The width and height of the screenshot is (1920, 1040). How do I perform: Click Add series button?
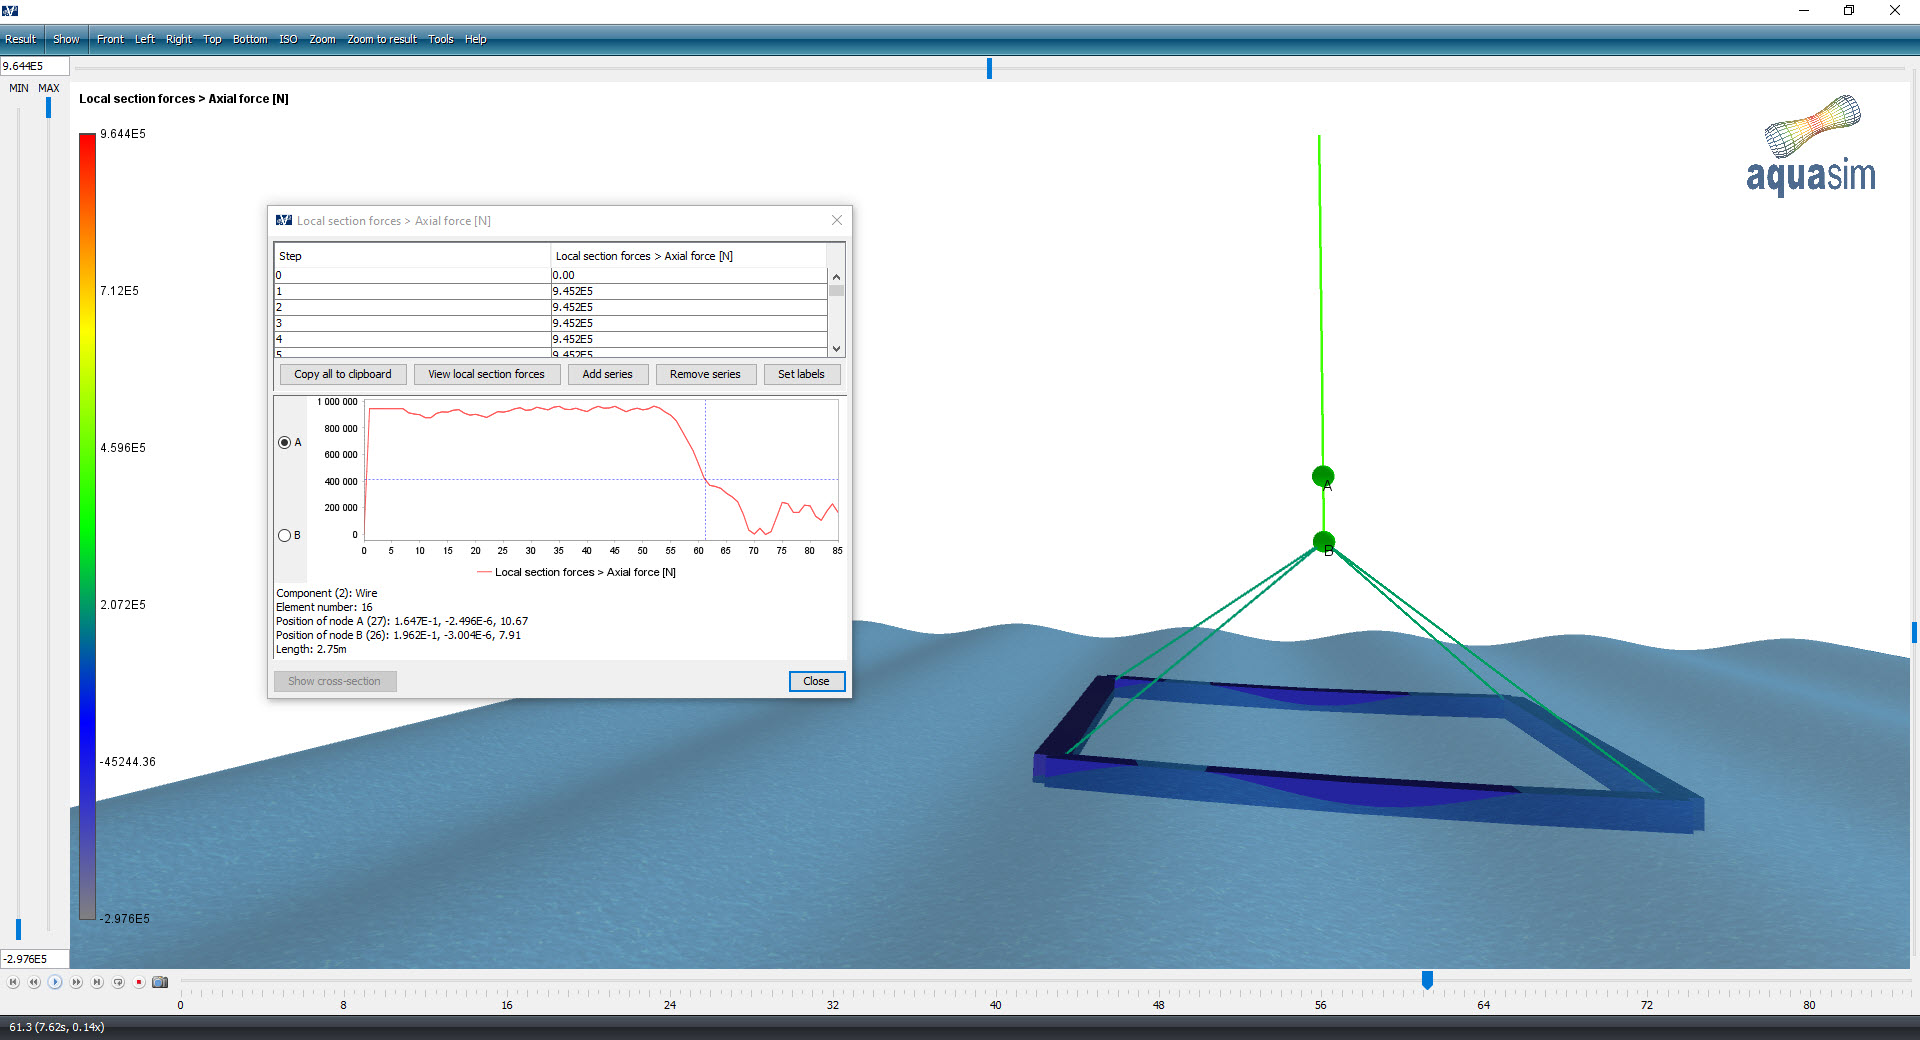pyautogui.click(x=608, y=374)
